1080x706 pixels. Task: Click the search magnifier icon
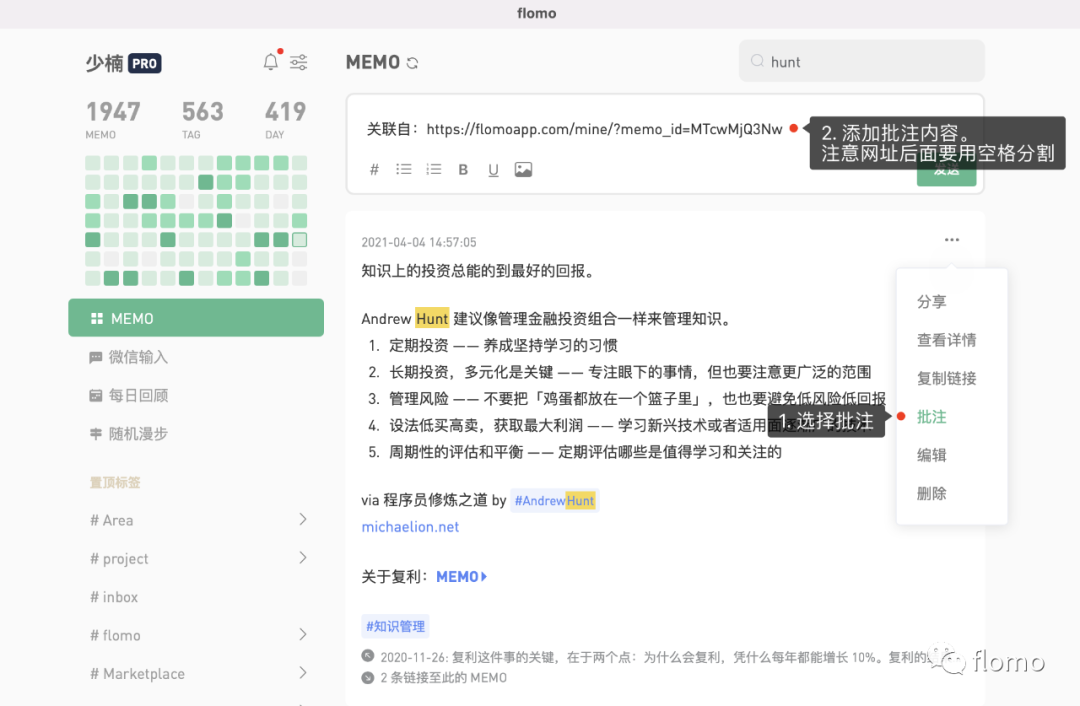coord(757,61)
